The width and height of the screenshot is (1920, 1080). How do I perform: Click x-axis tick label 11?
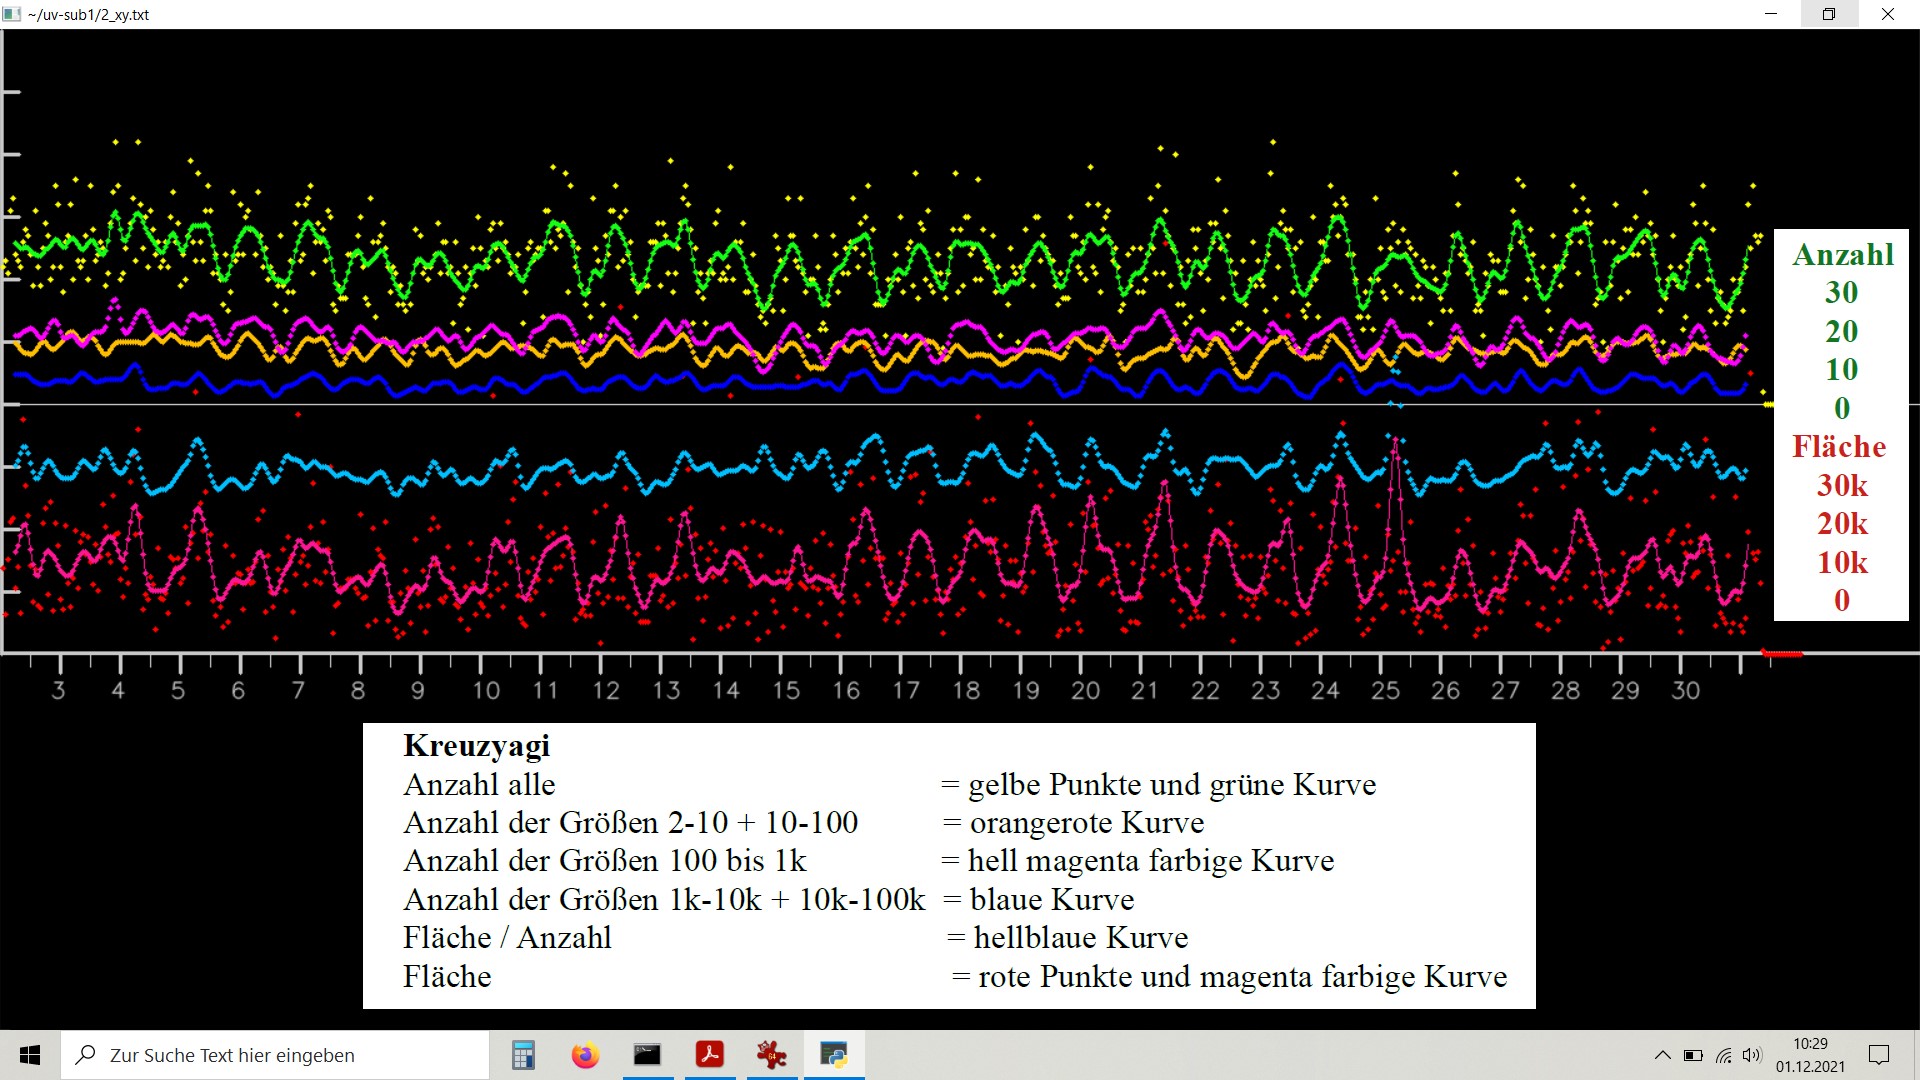545,690
